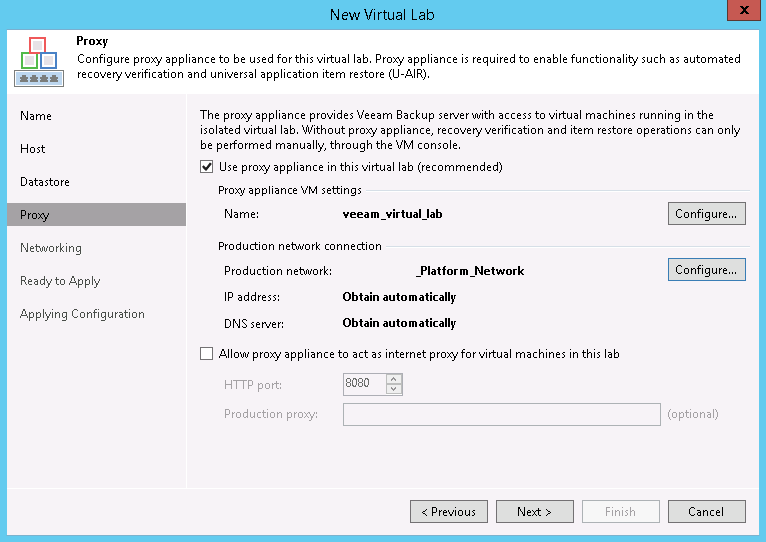
Task: Increase the HTTP port value
Action: 394,379
